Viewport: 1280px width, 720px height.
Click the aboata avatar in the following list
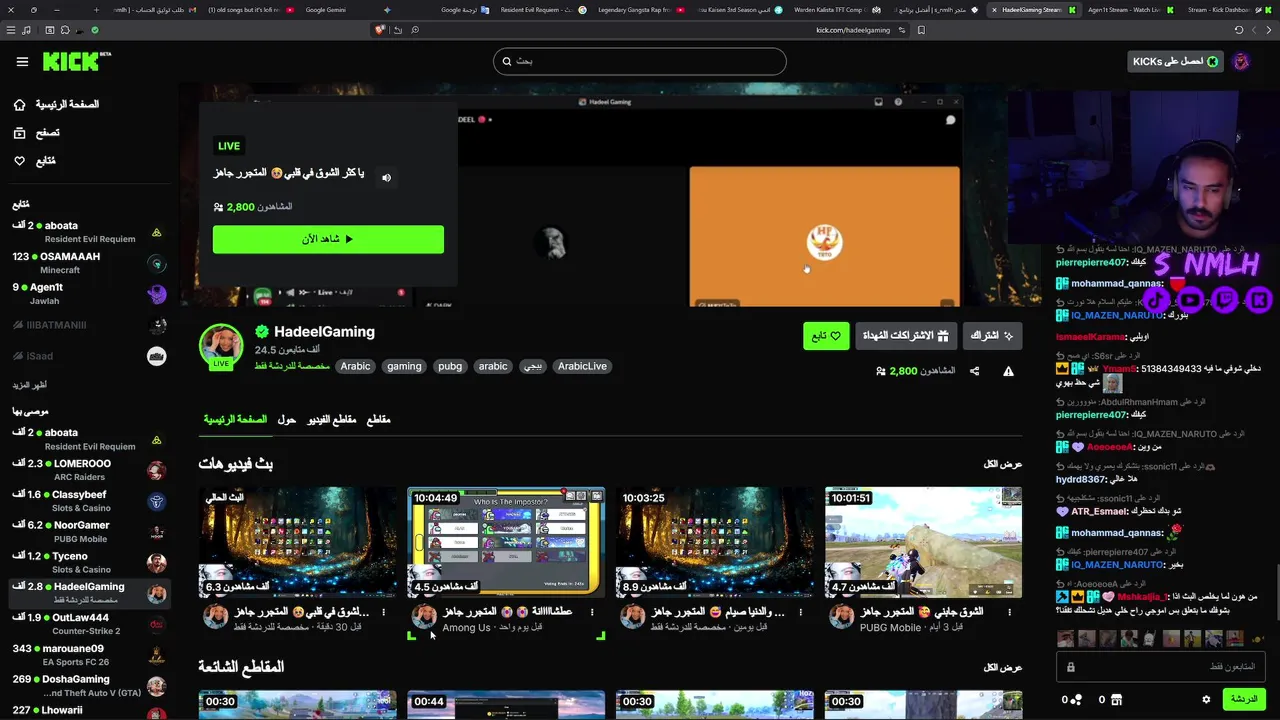click(157, 232)
